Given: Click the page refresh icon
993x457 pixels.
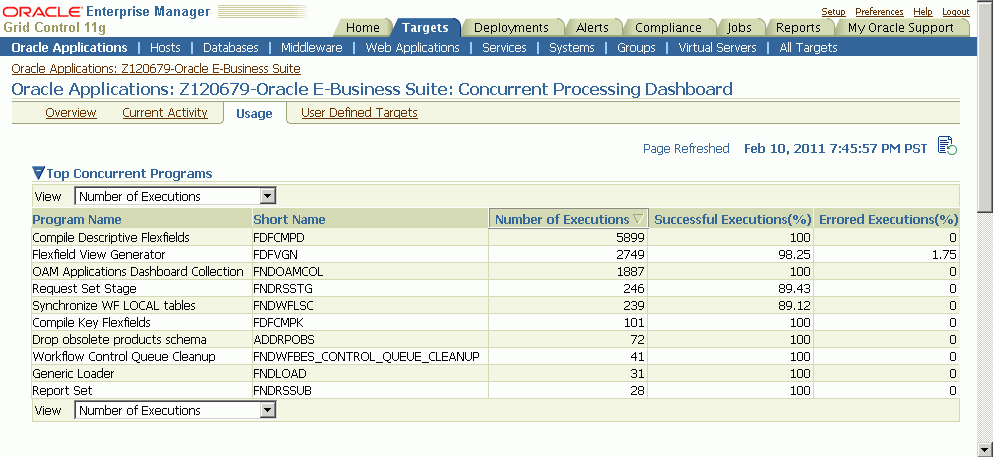Looking at the screenshot, I should coord(947,146).
